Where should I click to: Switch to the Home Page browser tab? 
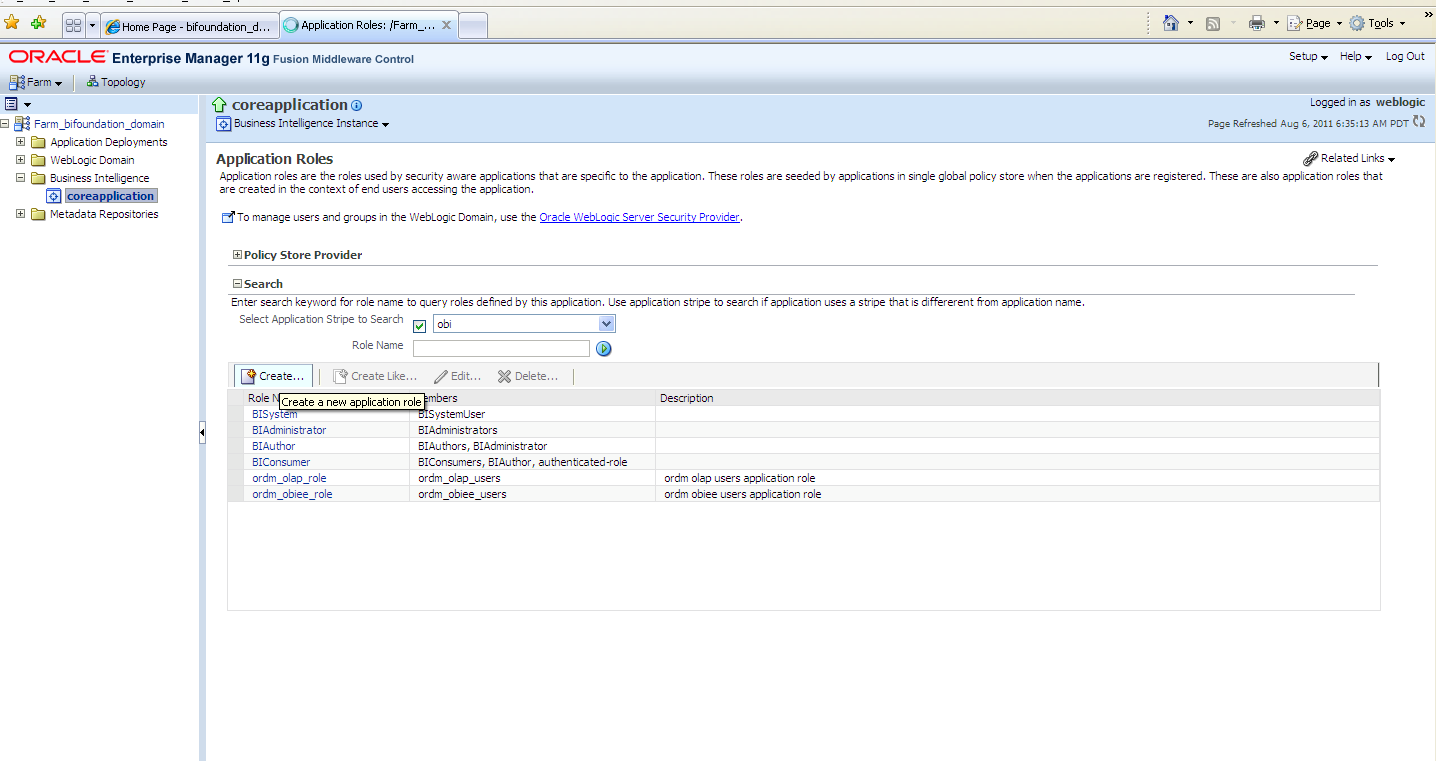coord(187,27)
